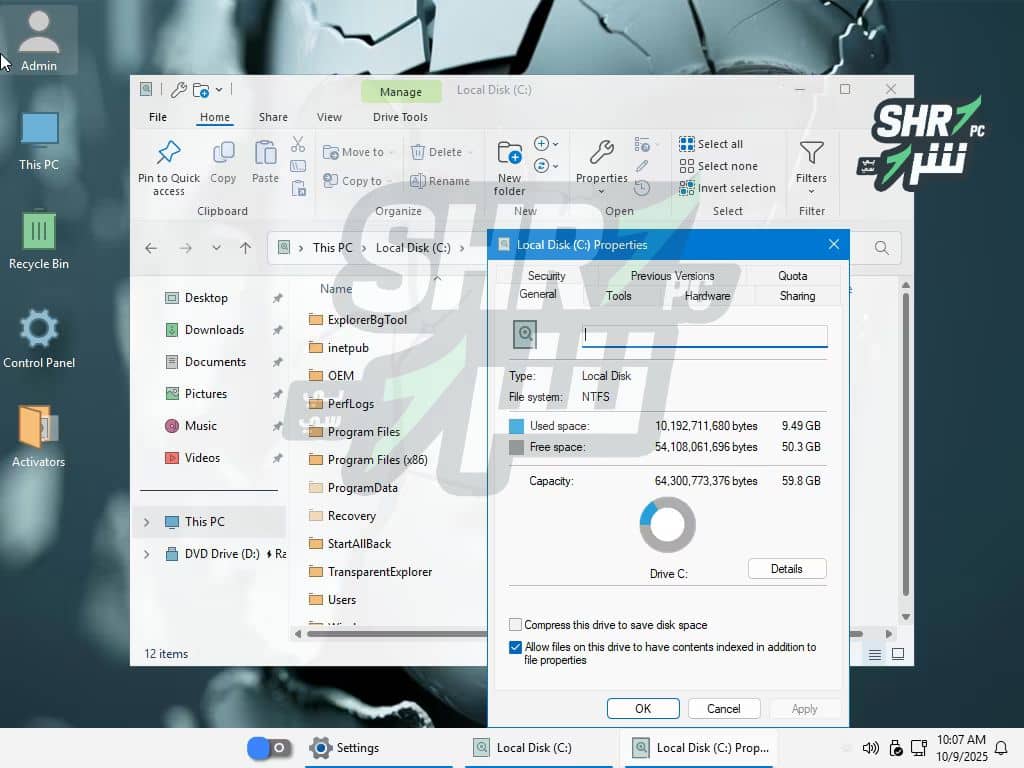Viewport: 1024px width, 768px height.
Task: Click the drive label text field
Action: [704, 336]
